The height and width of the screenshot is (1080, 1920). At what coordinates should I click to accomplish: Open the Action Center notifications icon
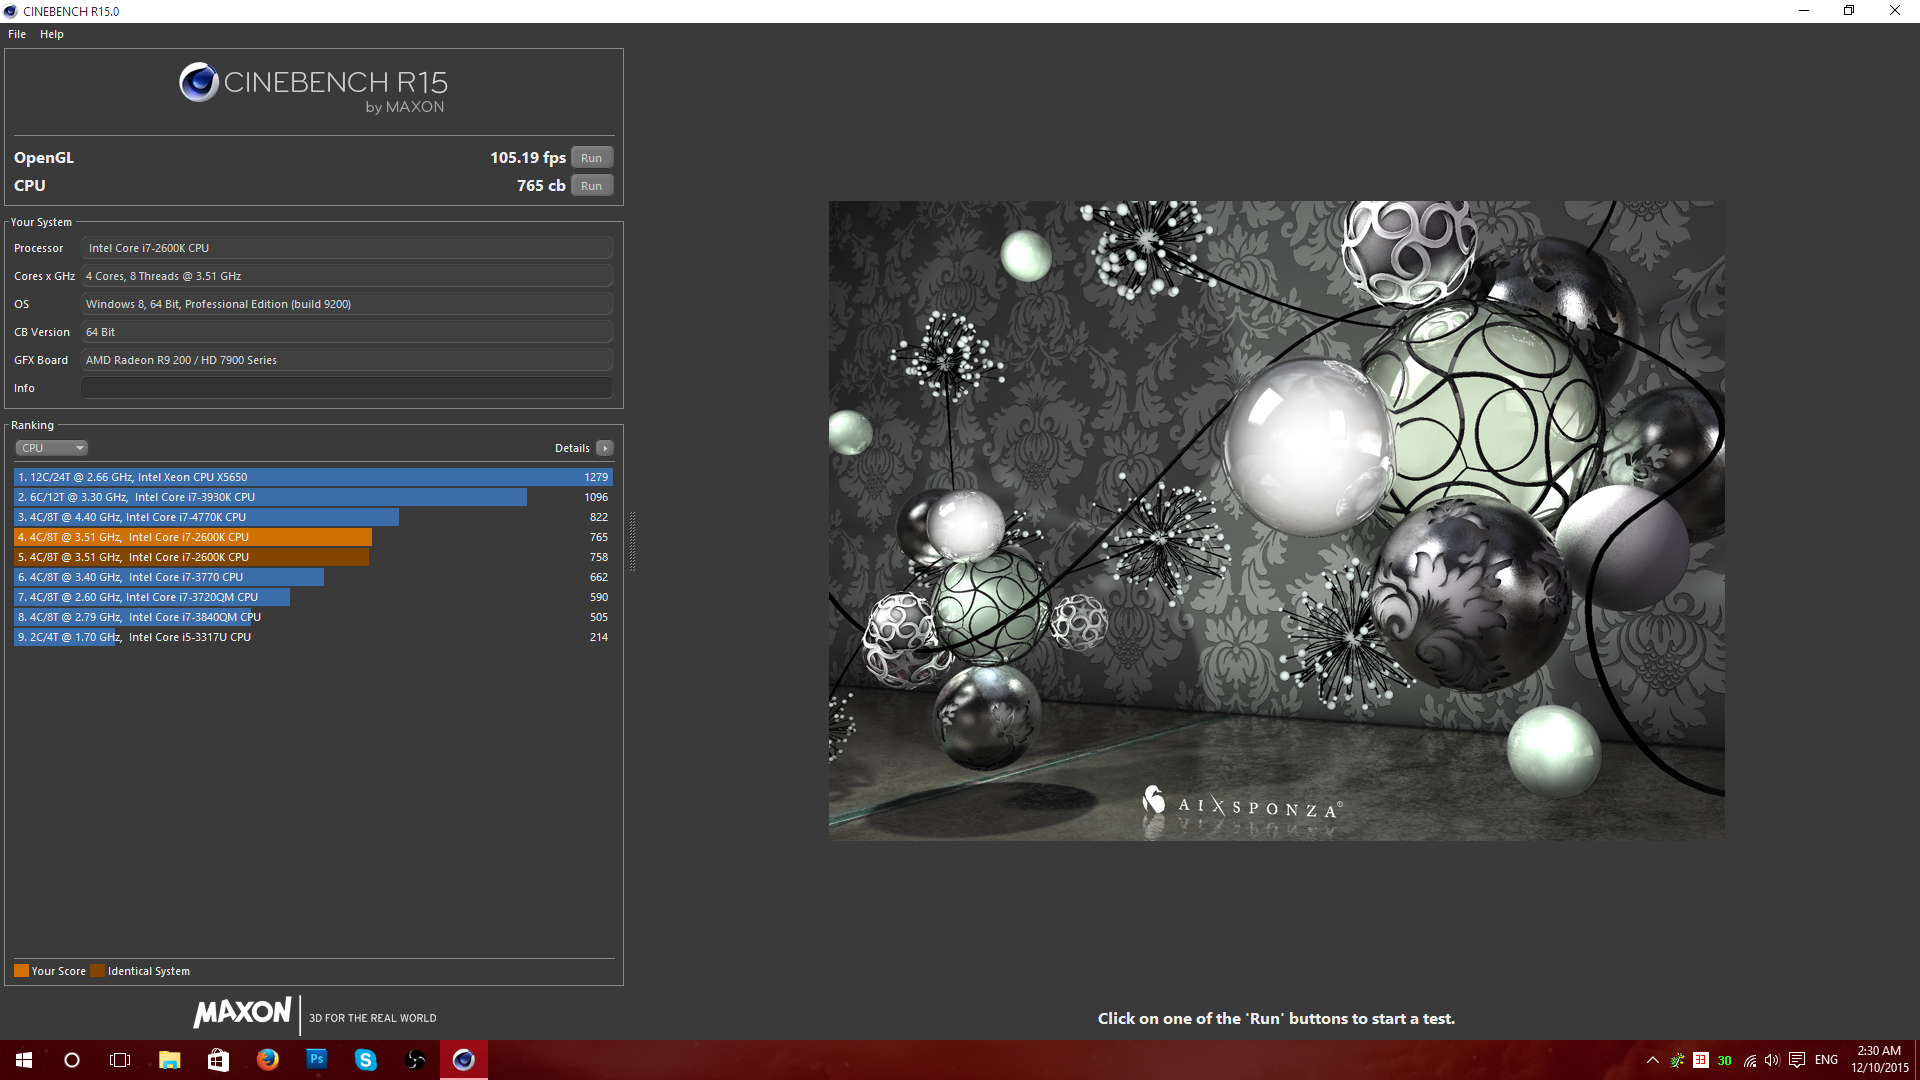1797,1060
